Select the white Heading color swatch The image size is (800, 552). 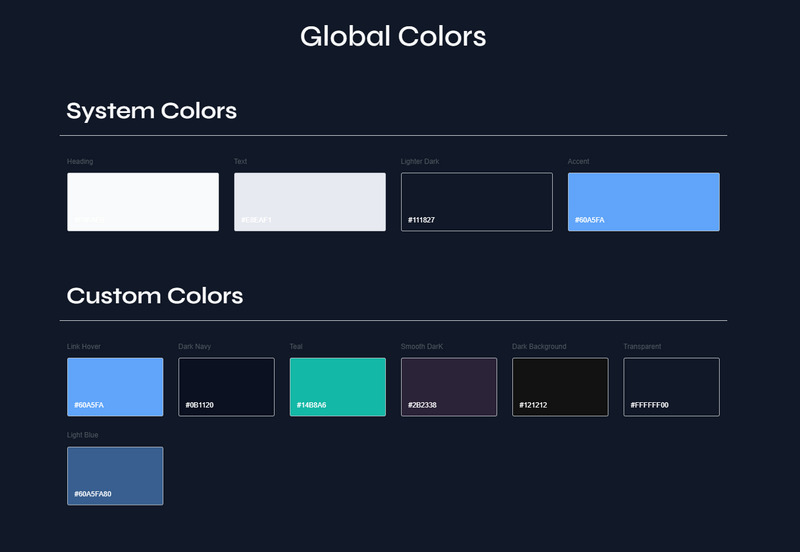143,201
